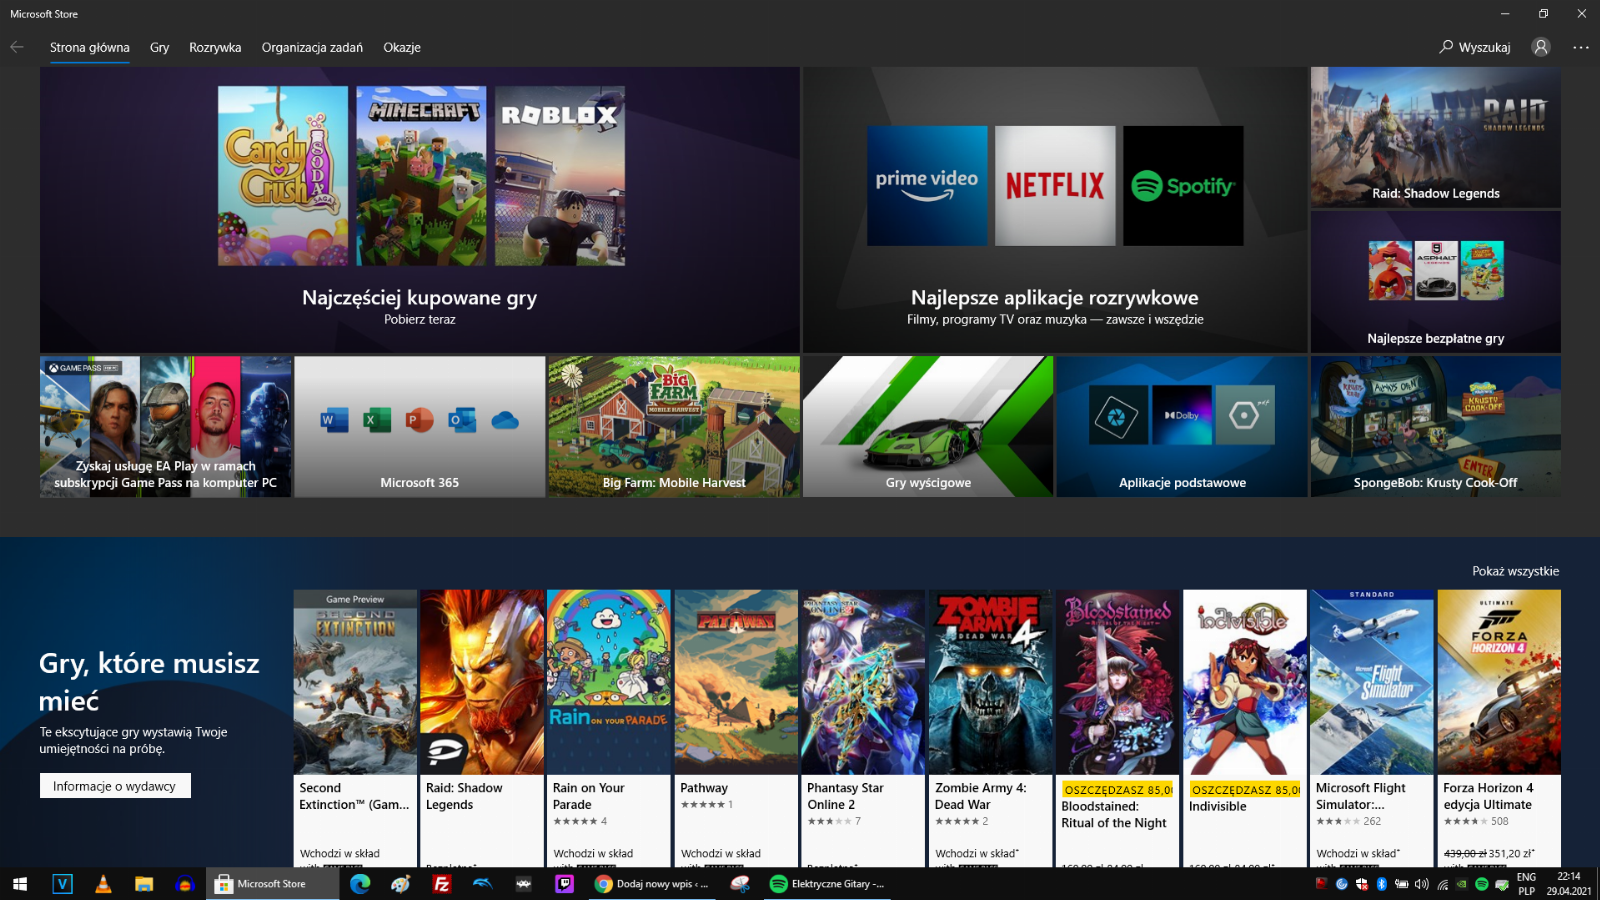The width and height of the screenshot is (1600, 900).
Task: Open Zombie Army 4: Dead War card
Action: pyautogui.click(x=990, y=728)
